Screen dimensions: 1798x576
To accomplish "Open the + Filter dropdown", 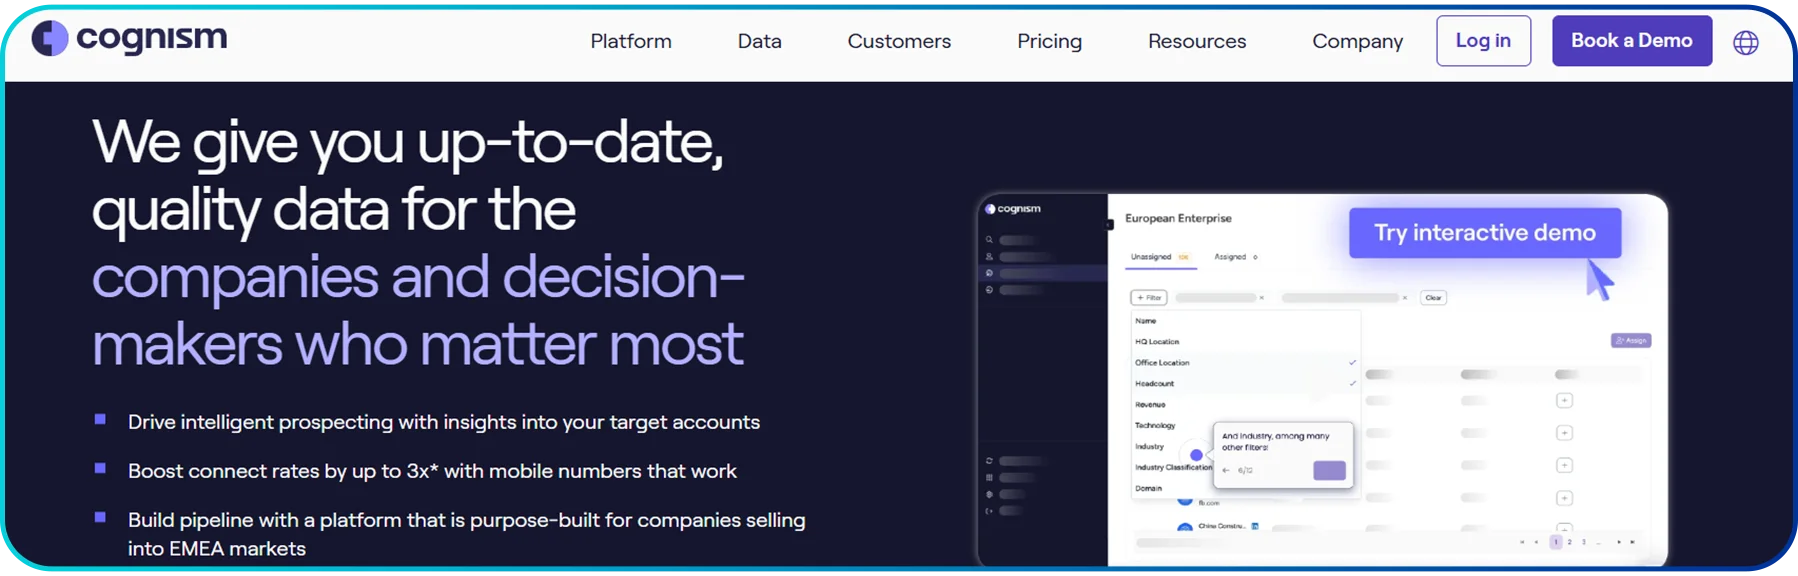I will [1149, 298].
